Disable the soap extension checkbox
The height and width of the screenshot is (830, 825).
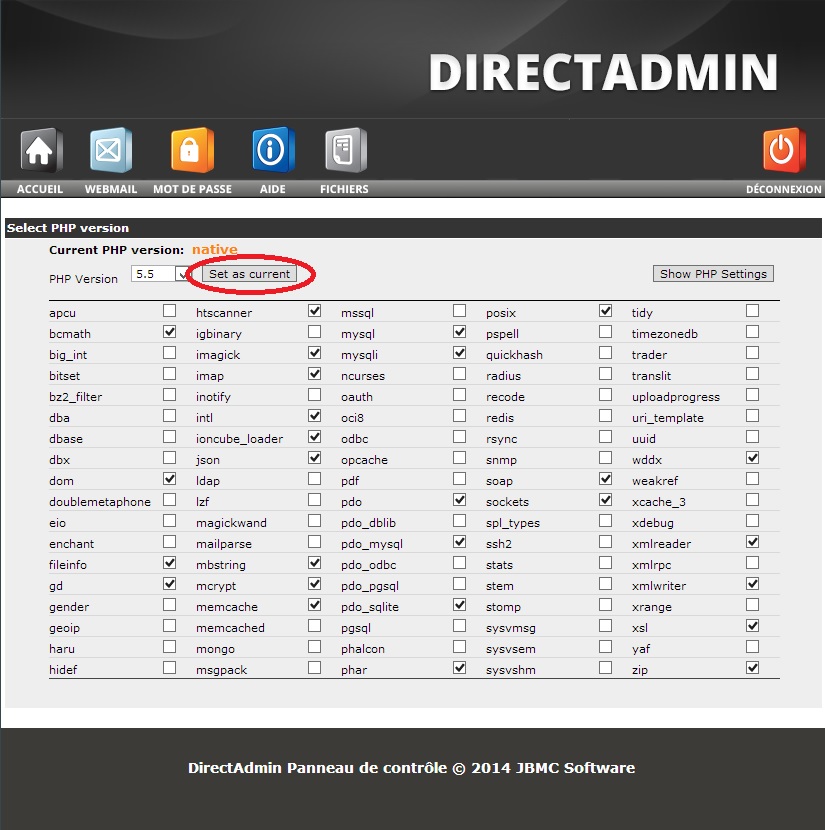point(605,479)
